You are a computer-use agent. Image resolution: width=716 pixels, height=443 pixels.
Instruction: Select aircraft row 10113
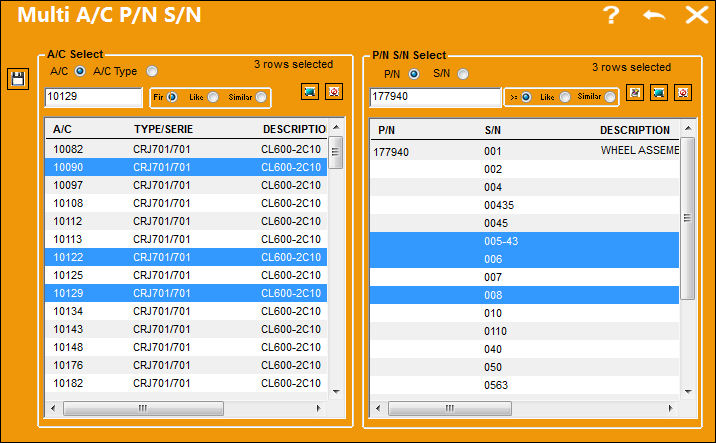(186, 239)
